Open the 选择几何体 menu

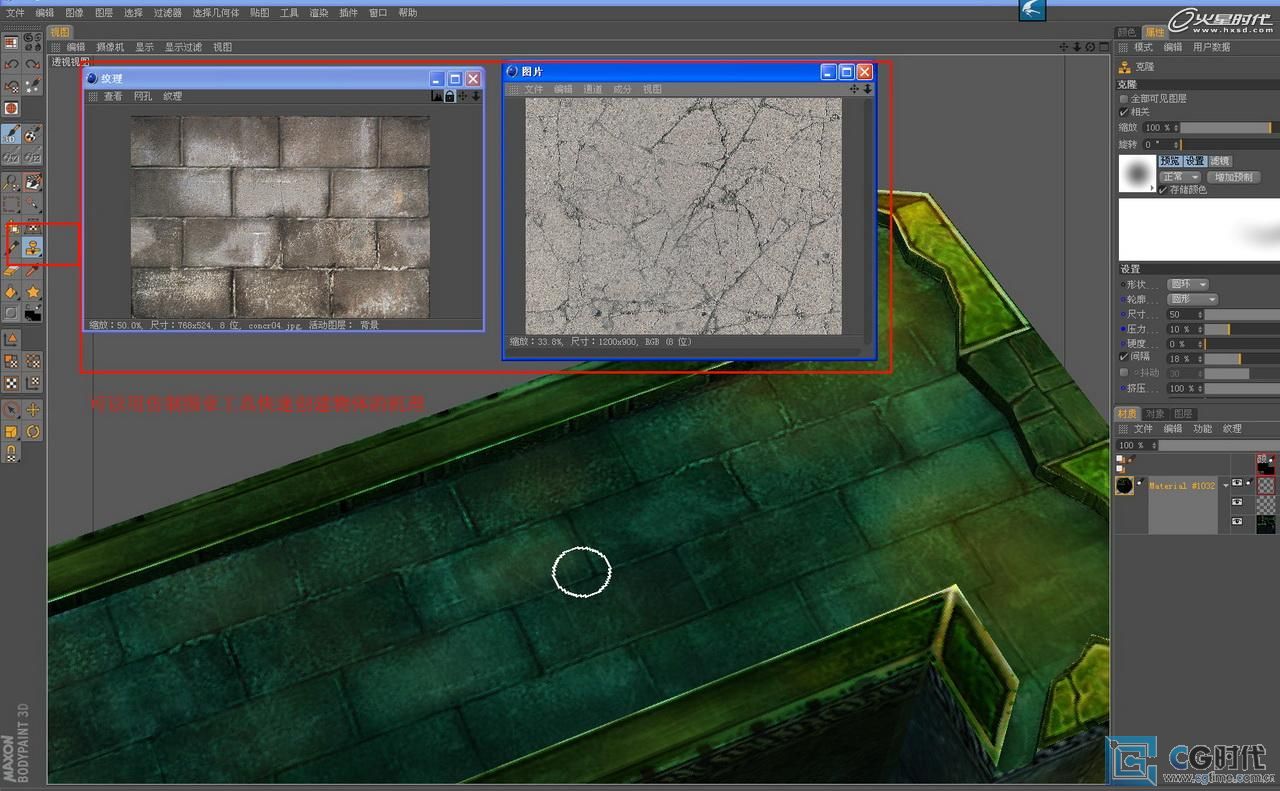pos(216,13)
